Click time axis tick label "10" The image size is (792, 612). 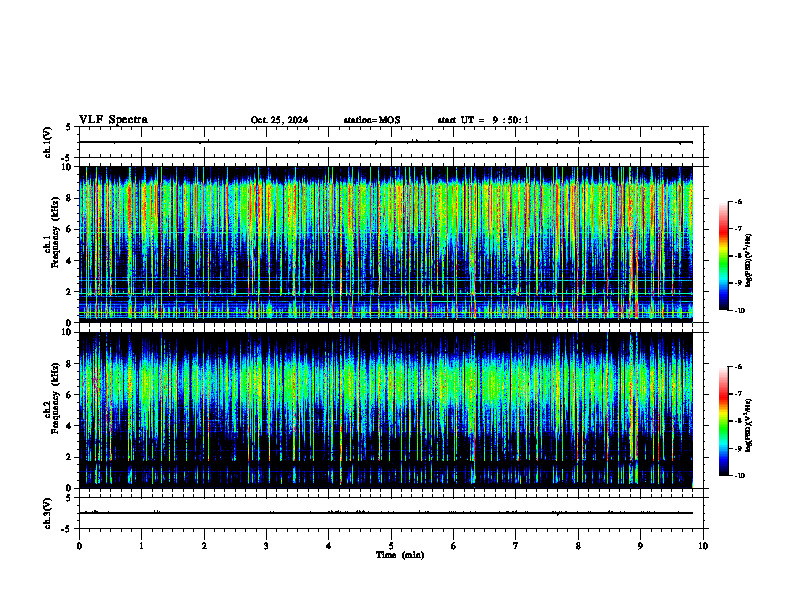703,546
